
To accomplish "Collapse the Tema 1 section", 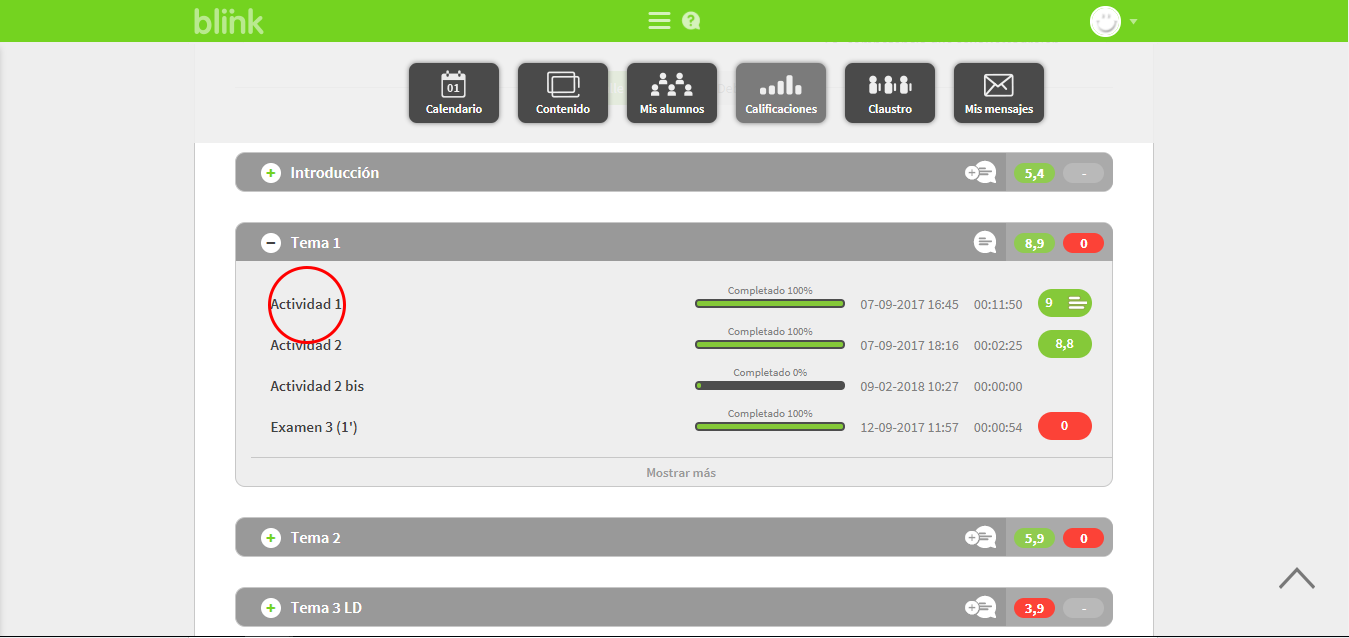I will (x=271, y=243).
